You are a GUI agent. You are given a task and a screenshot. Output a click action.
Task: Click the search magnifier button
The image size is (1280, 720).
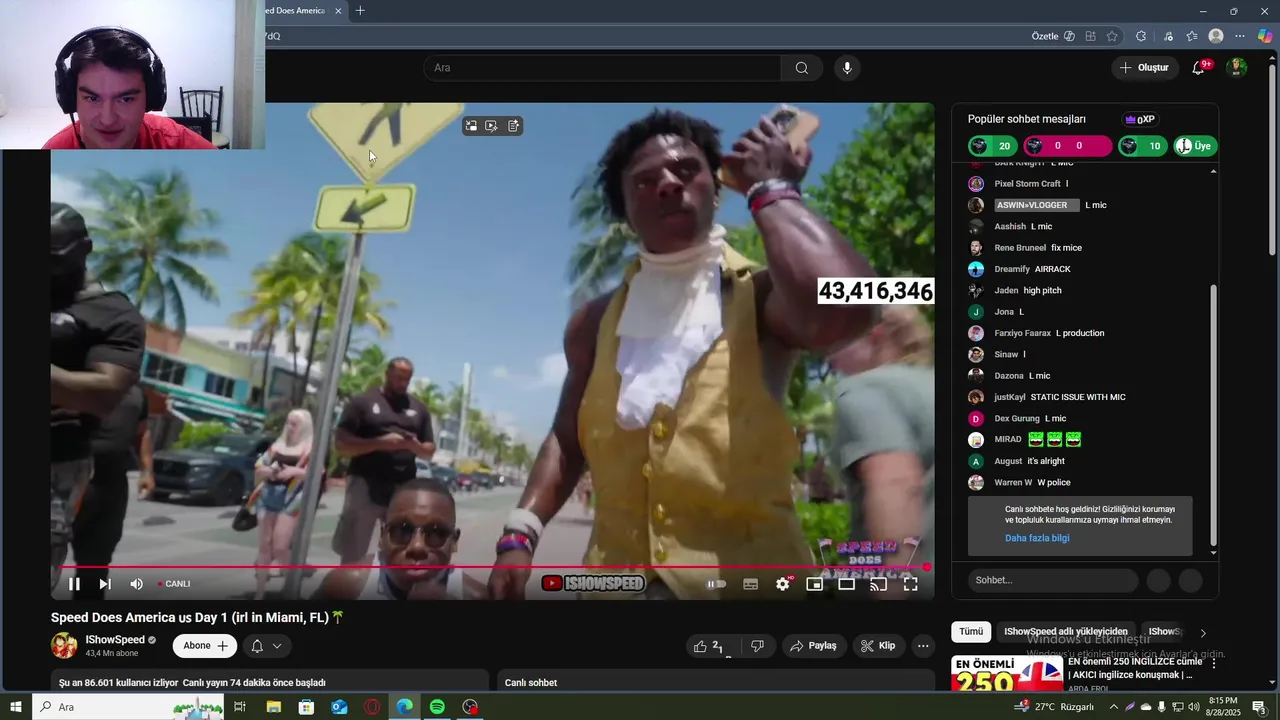pos(802,68)
